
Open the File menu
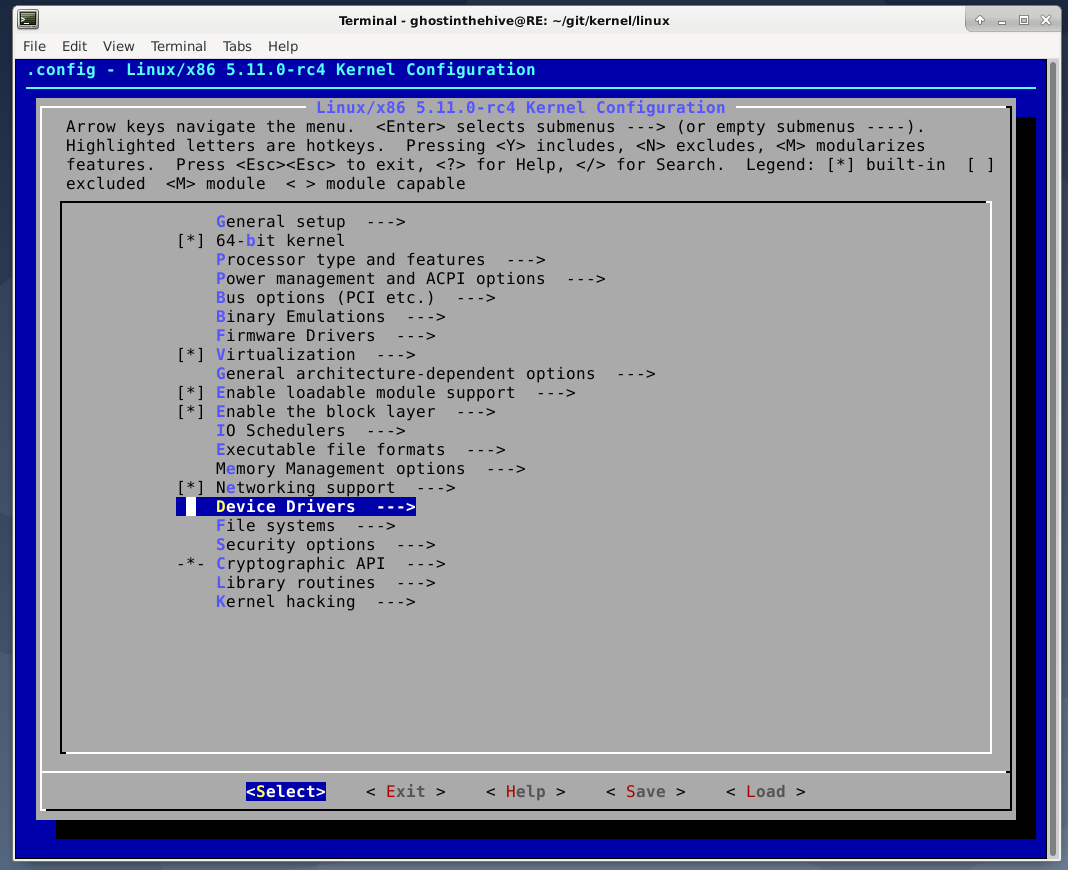click(34, 46)
